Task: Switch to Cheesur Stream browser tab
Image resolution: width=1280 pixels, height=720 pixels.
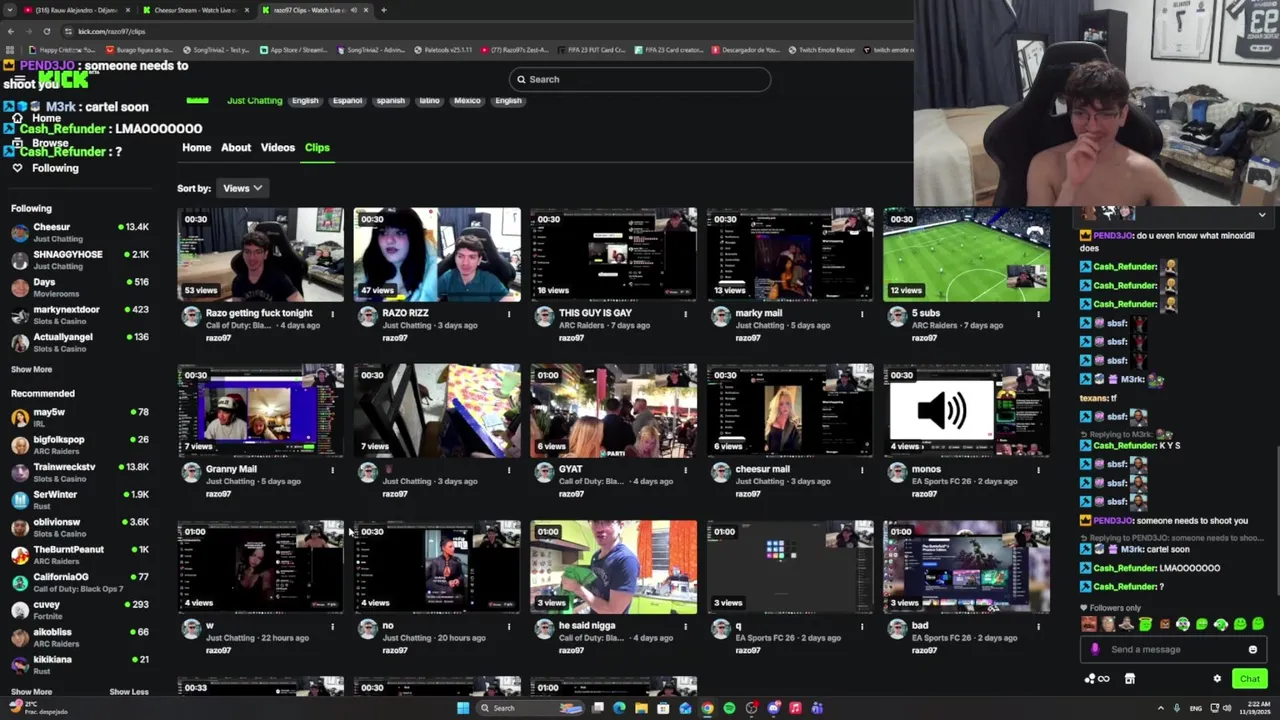Action: pyautogui.click(x=194, y=10)
